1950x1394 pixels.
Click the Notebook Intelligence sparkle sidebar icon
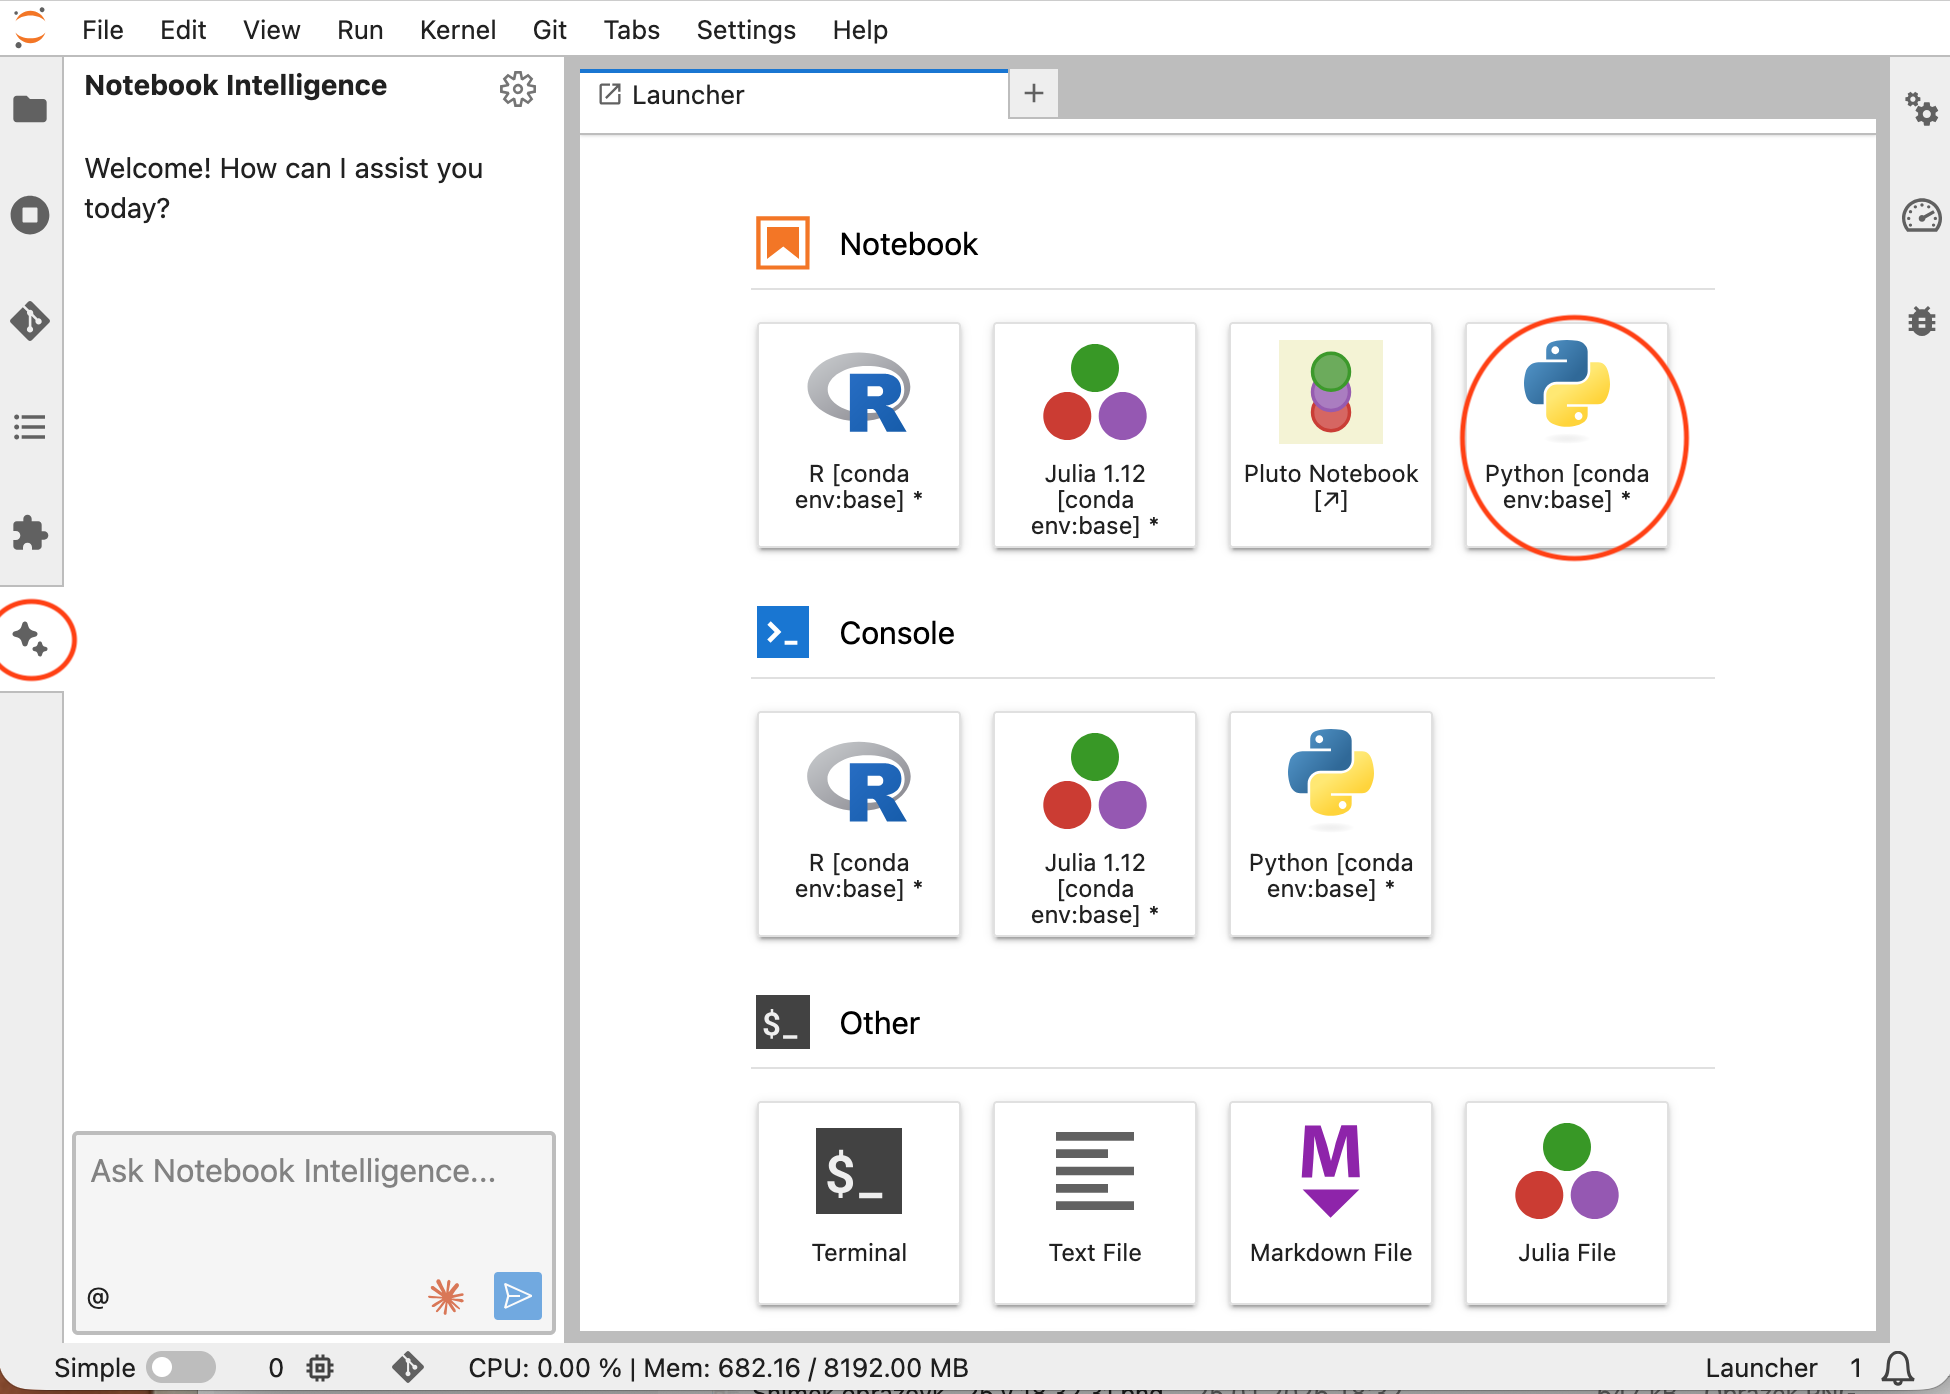pyautogui.click(x=30, y=638)
